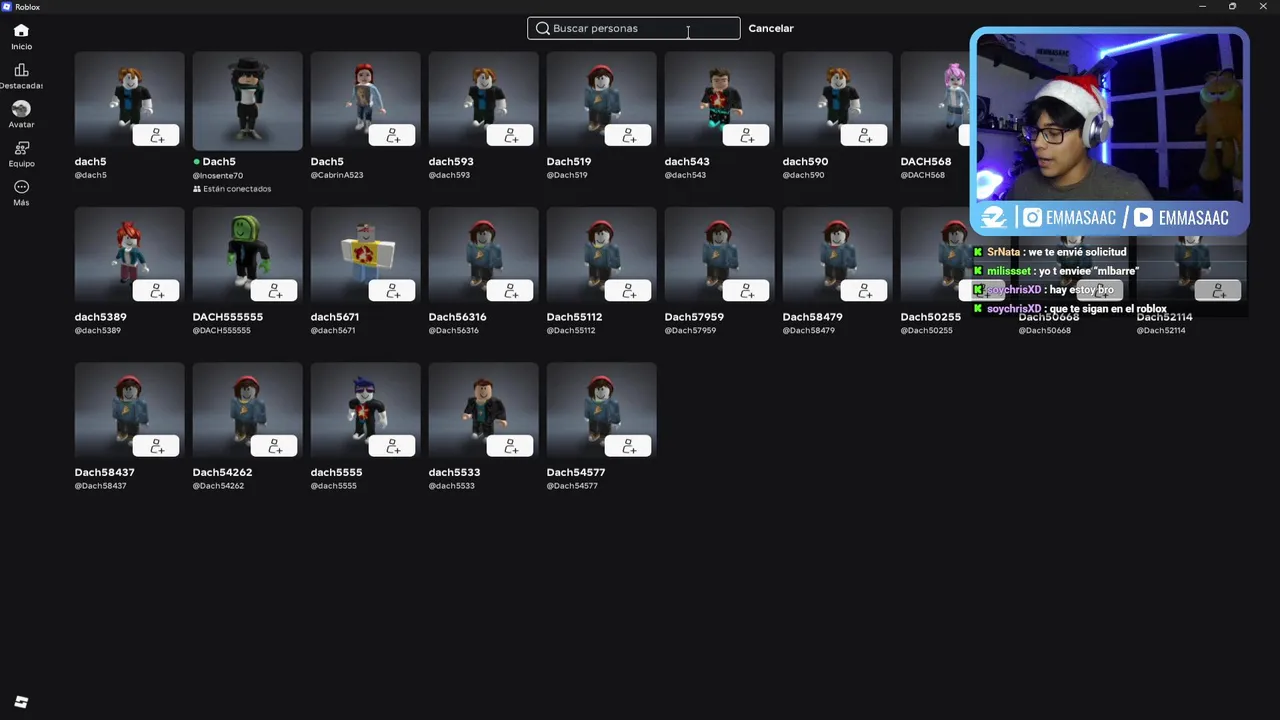Viewport: 1280px width, 720px height.
Task: Open DACH555555 green avatar thumbnail
Action: coord(247,257)
